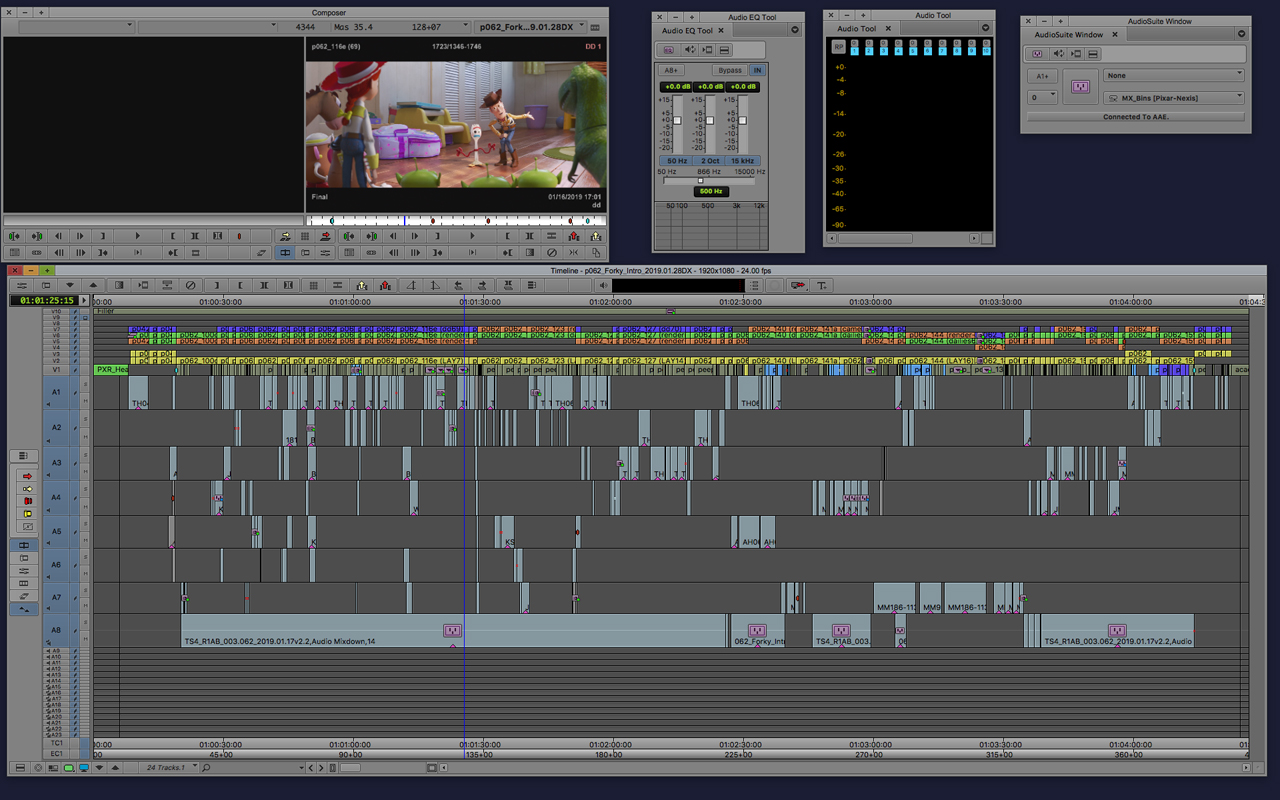The height and width of the screenshot is (800, 1280).
Task: Select the AudioSuite Window tab
Action: [x=1075, y=34]
